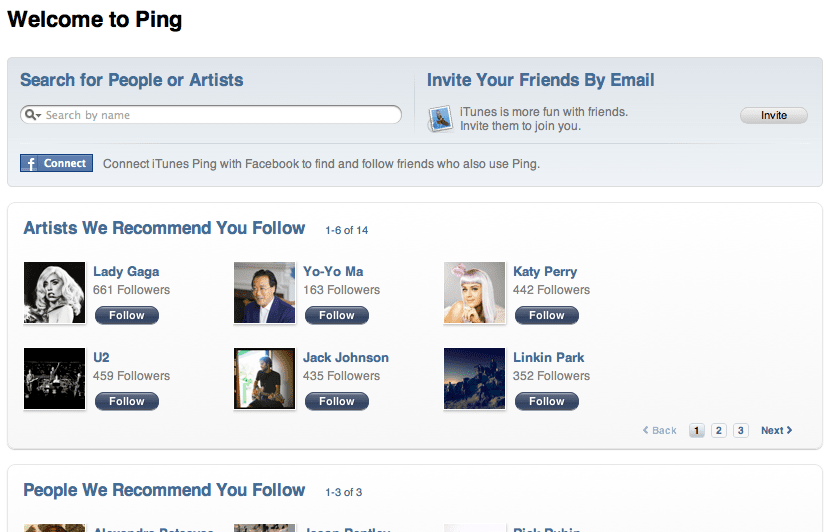The height and width of the screenshot is (532, 832).
Task: Follow Jack Johnson
Action: point(337,402)
